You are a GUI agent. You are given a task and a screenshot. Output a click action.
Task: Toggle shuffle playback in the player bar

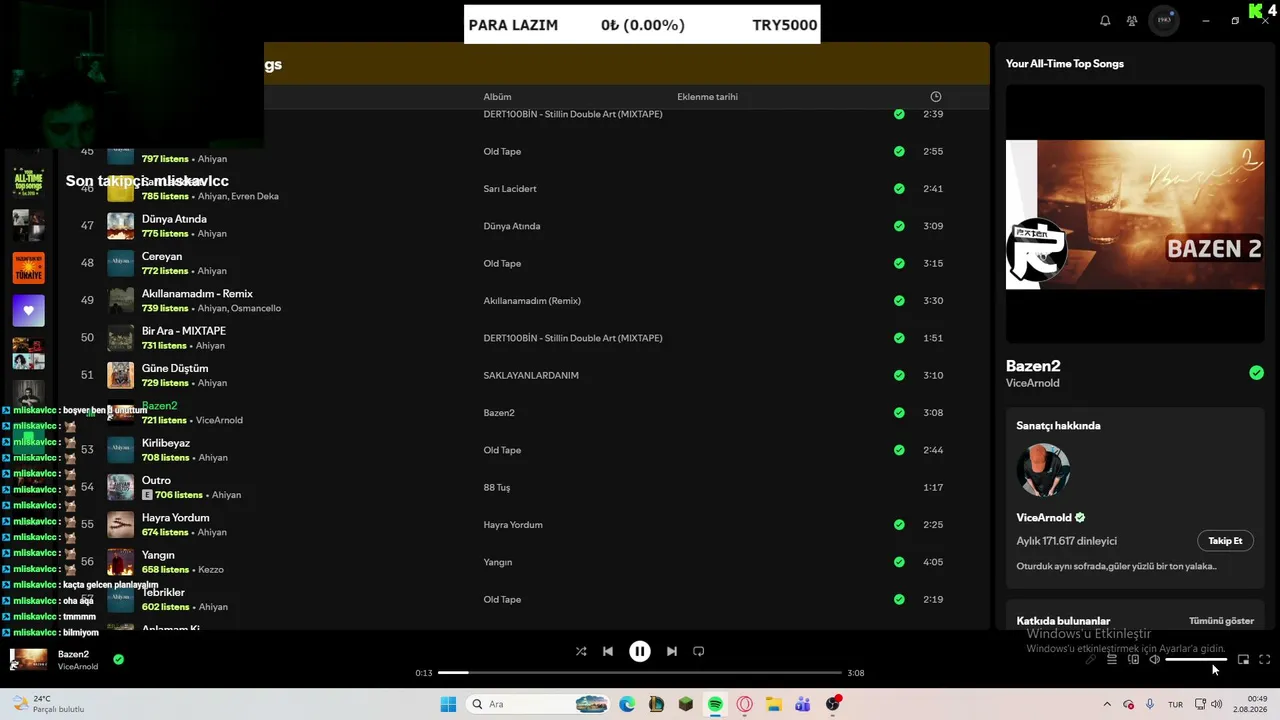(581, 651)
